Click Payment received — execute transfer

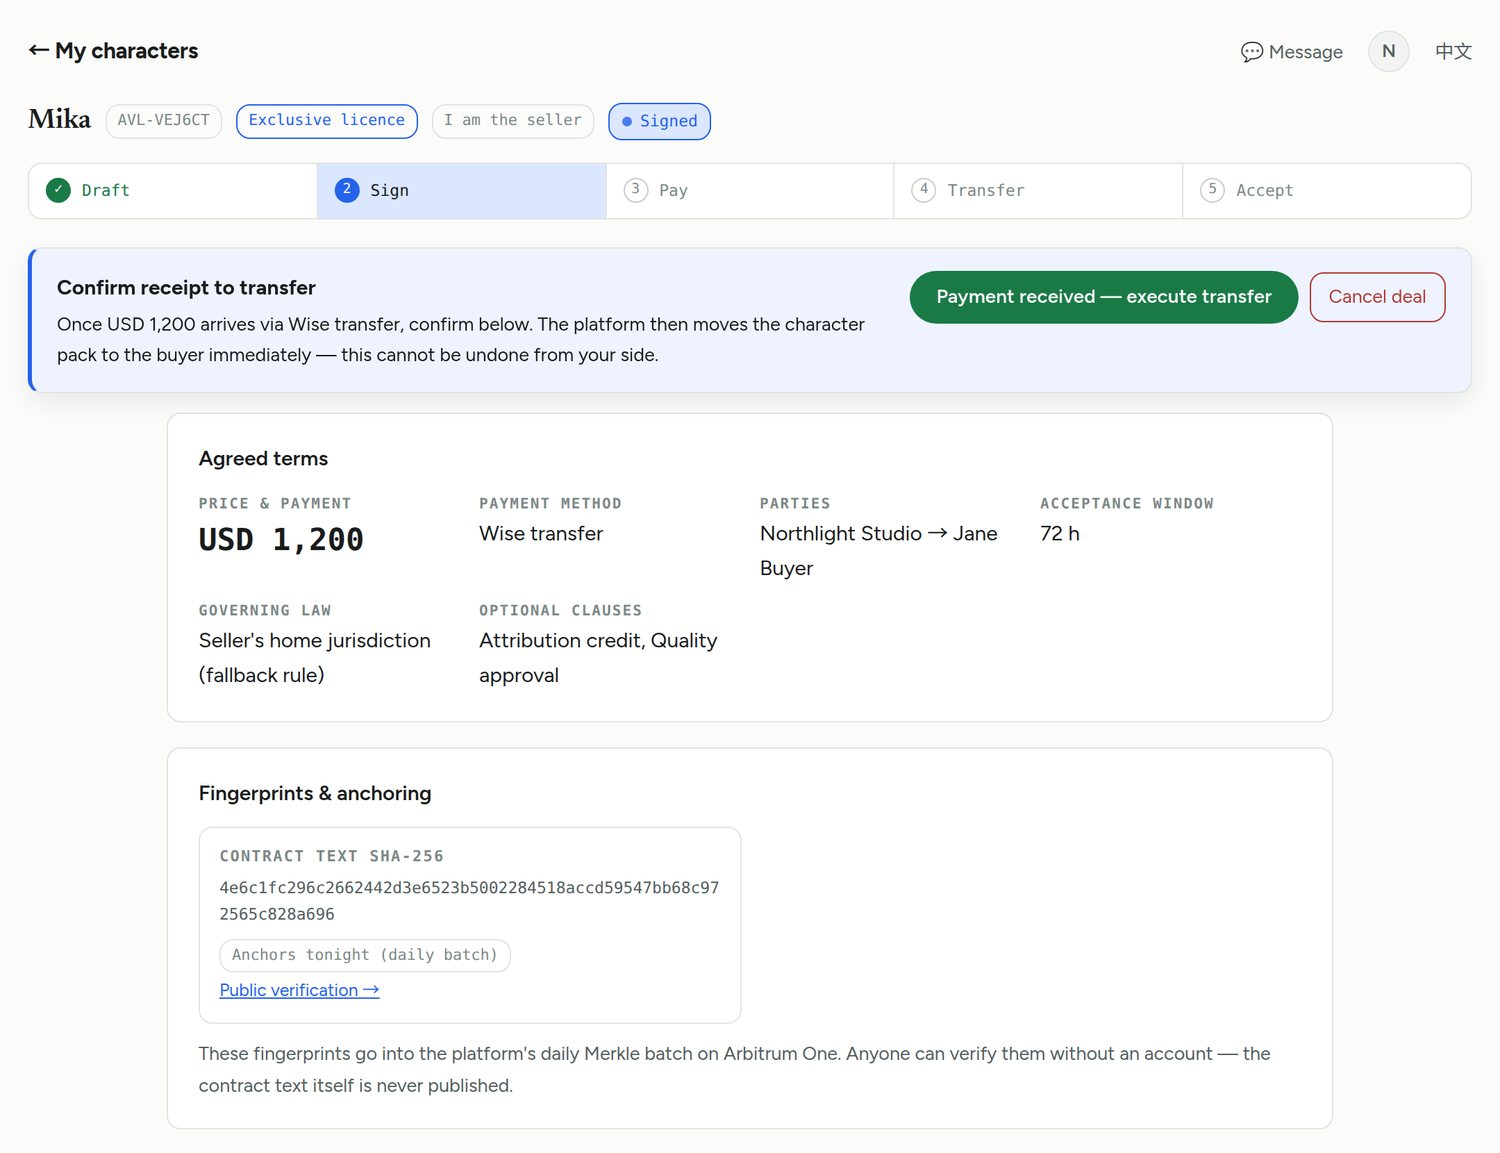(1104, 297)
